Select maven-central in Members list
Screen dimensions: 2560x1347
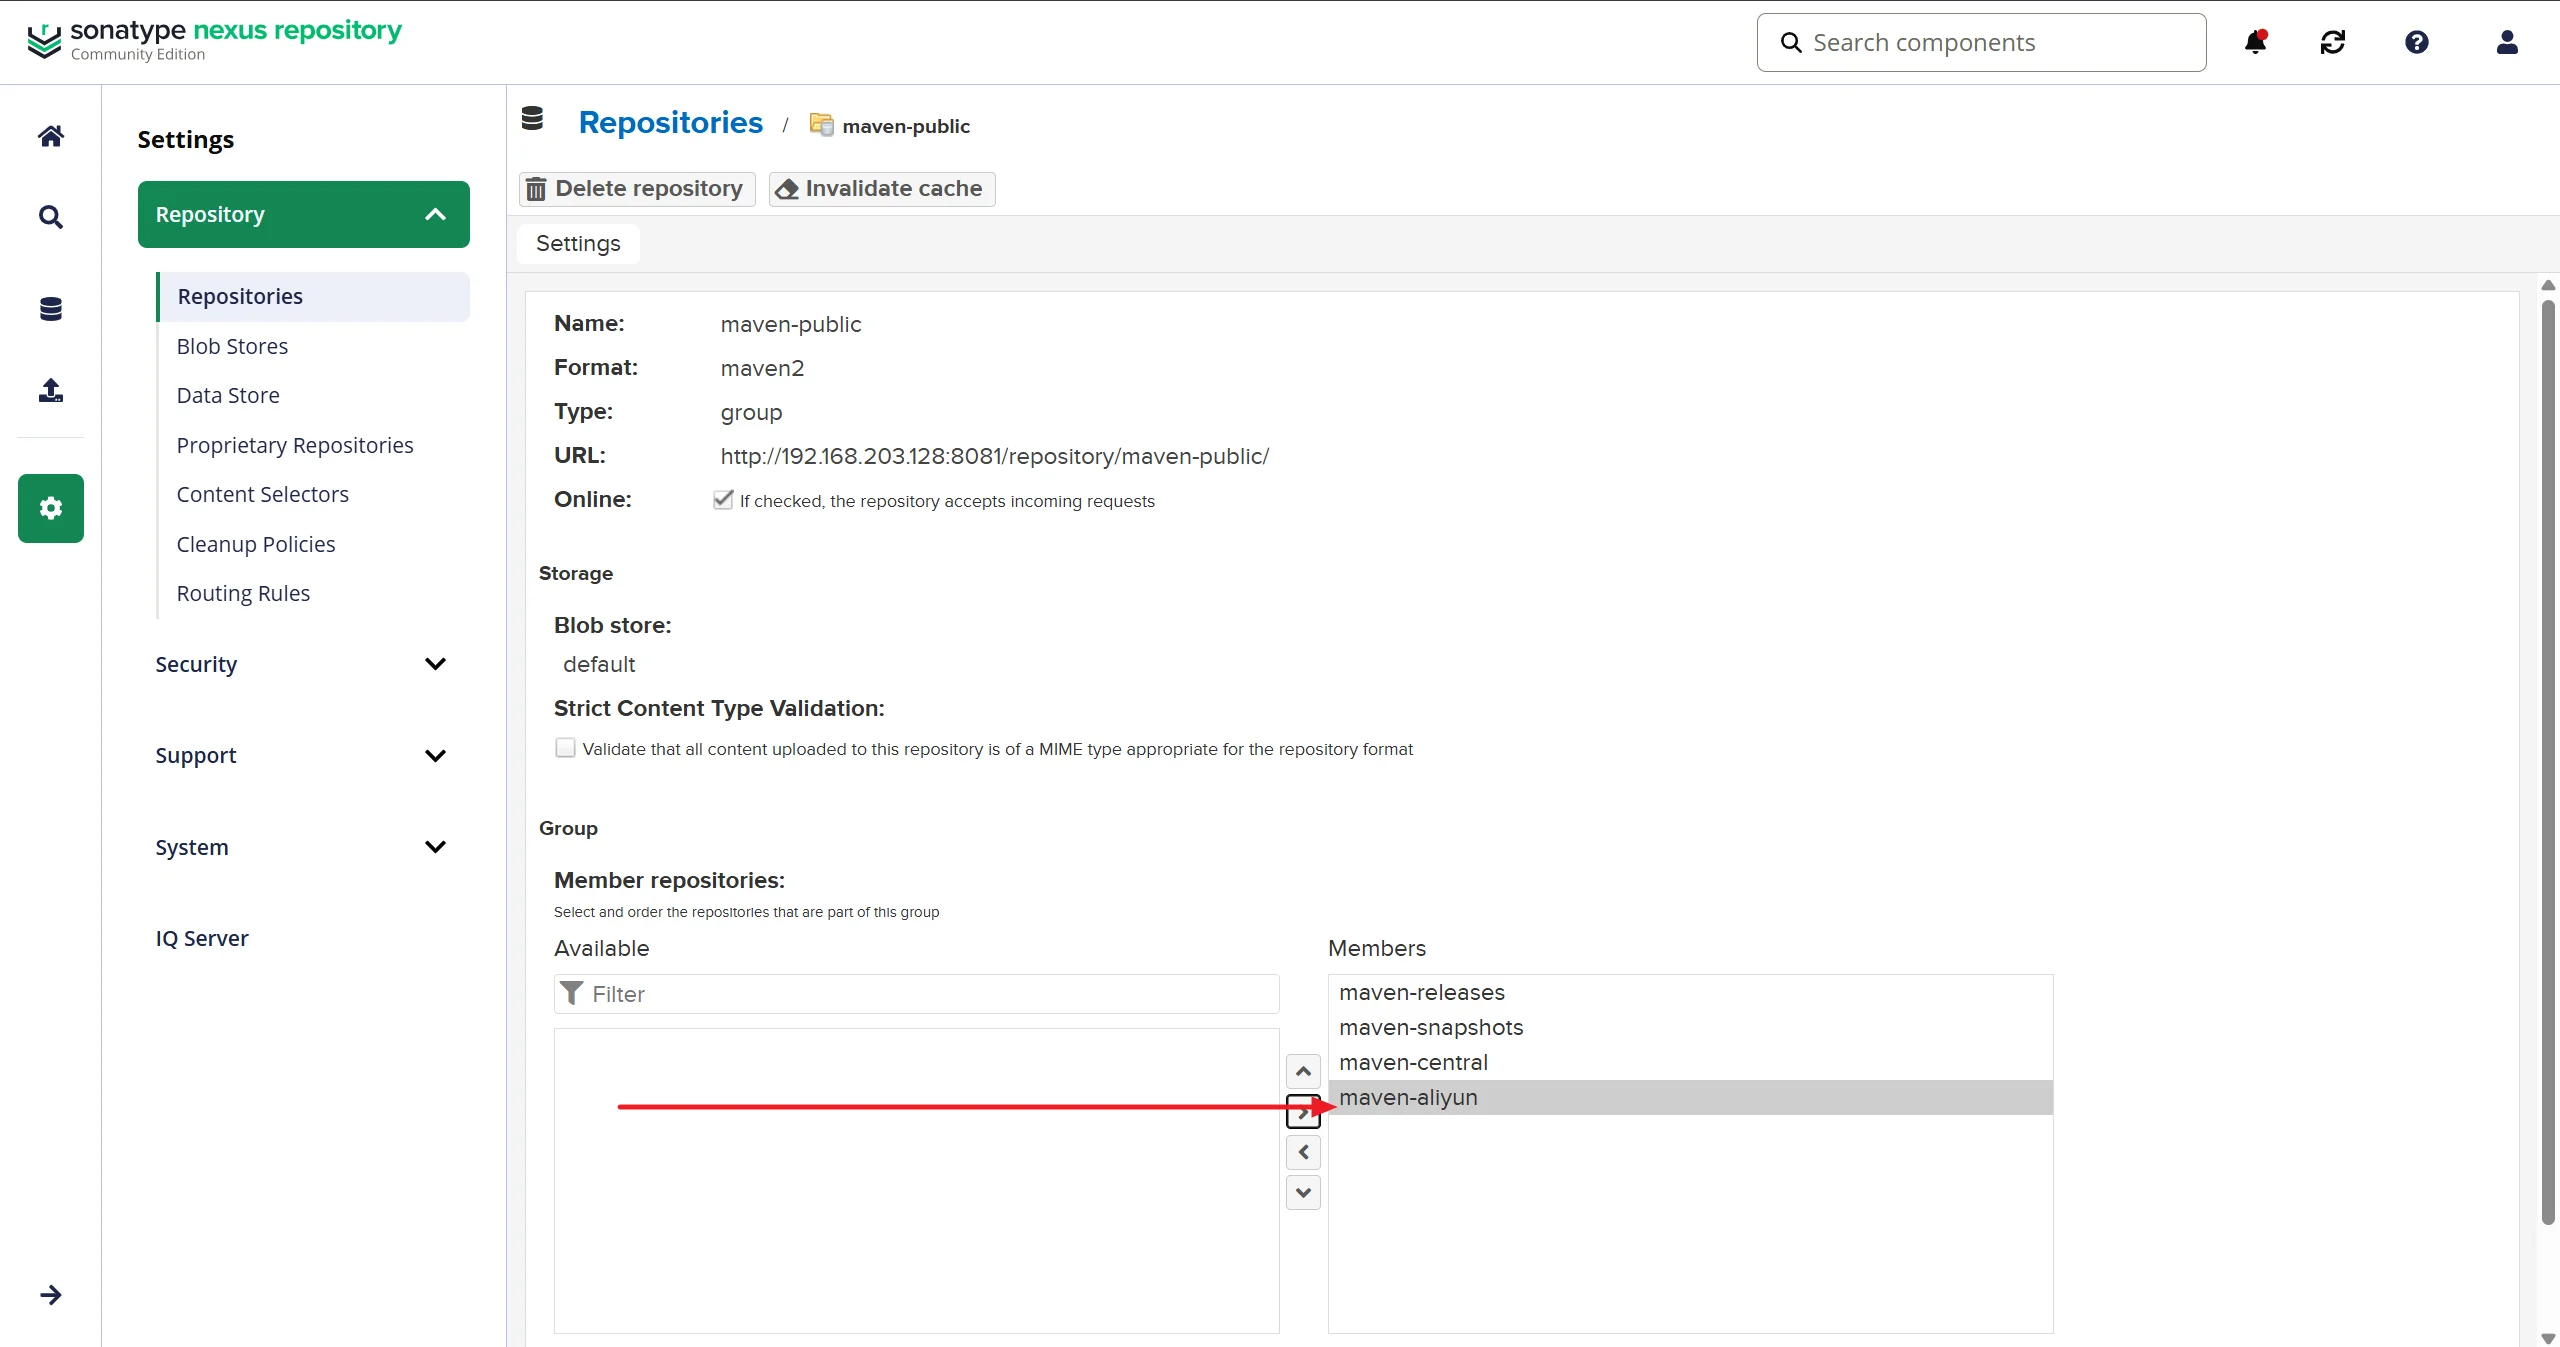coord(1690,1062)
